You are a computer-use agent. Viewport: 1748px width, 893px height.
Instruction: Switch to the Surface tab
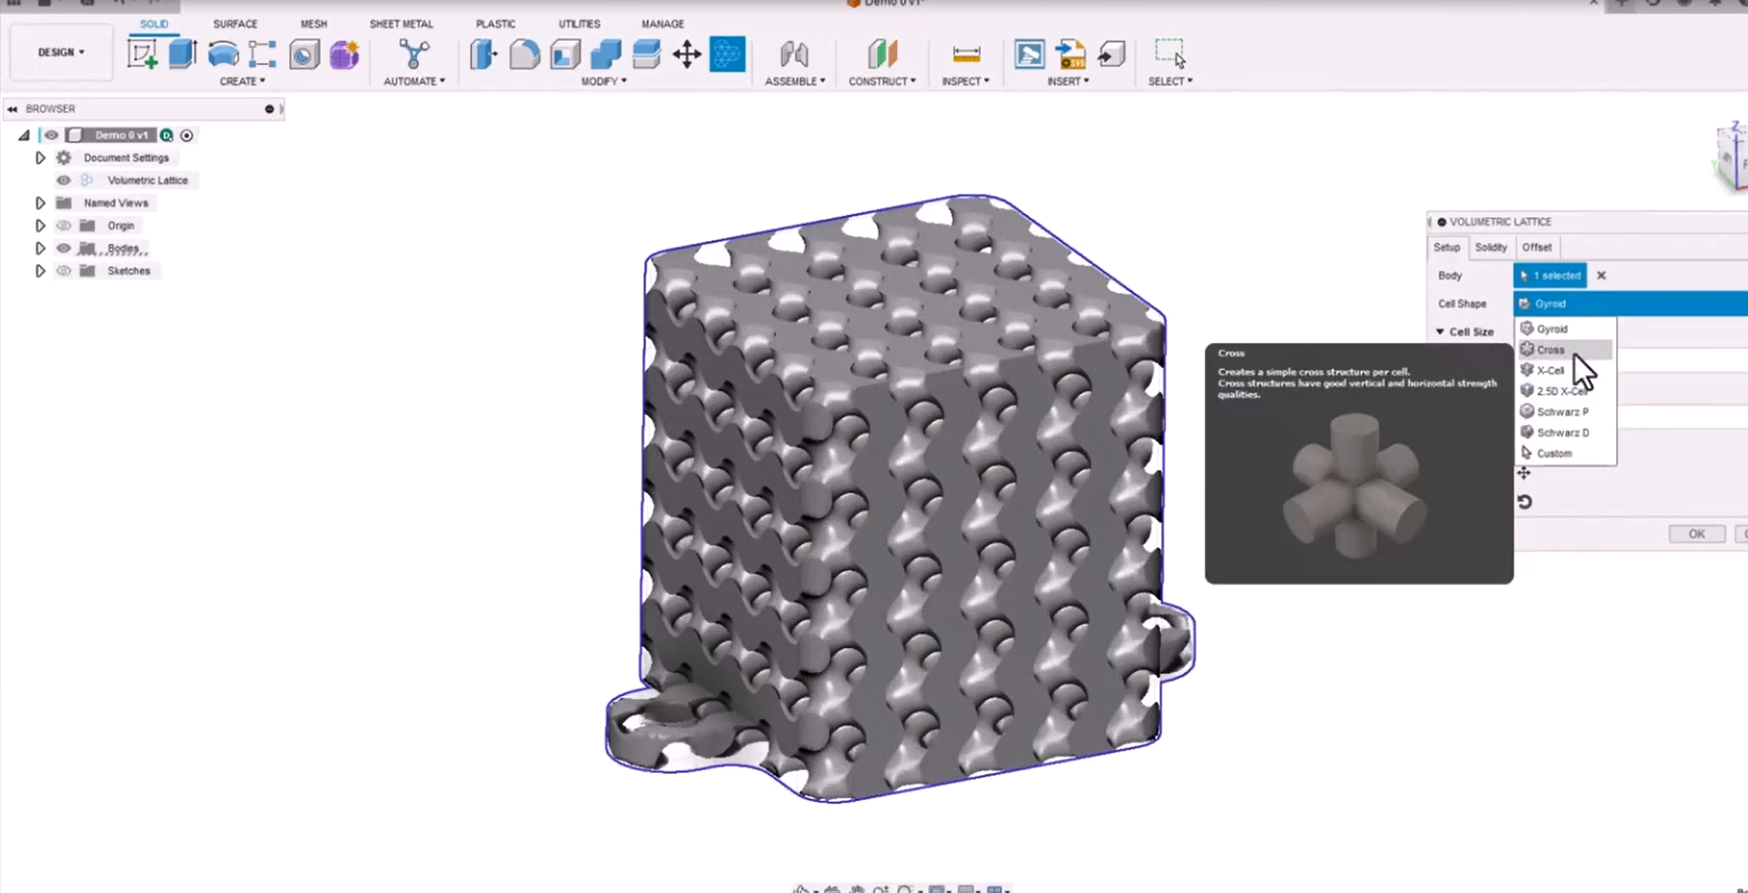(235, 24)
